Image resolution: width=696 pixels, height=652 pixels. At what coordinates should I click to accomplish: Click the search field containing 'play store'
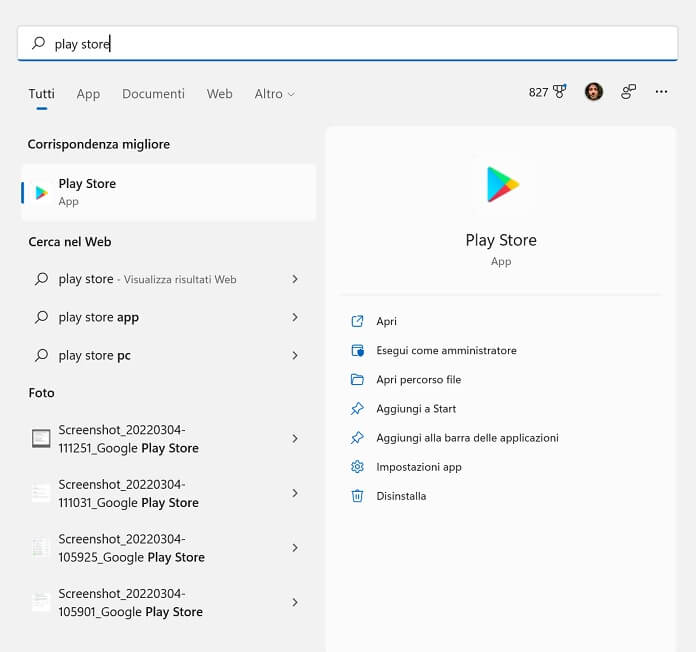tap(348, 43)
